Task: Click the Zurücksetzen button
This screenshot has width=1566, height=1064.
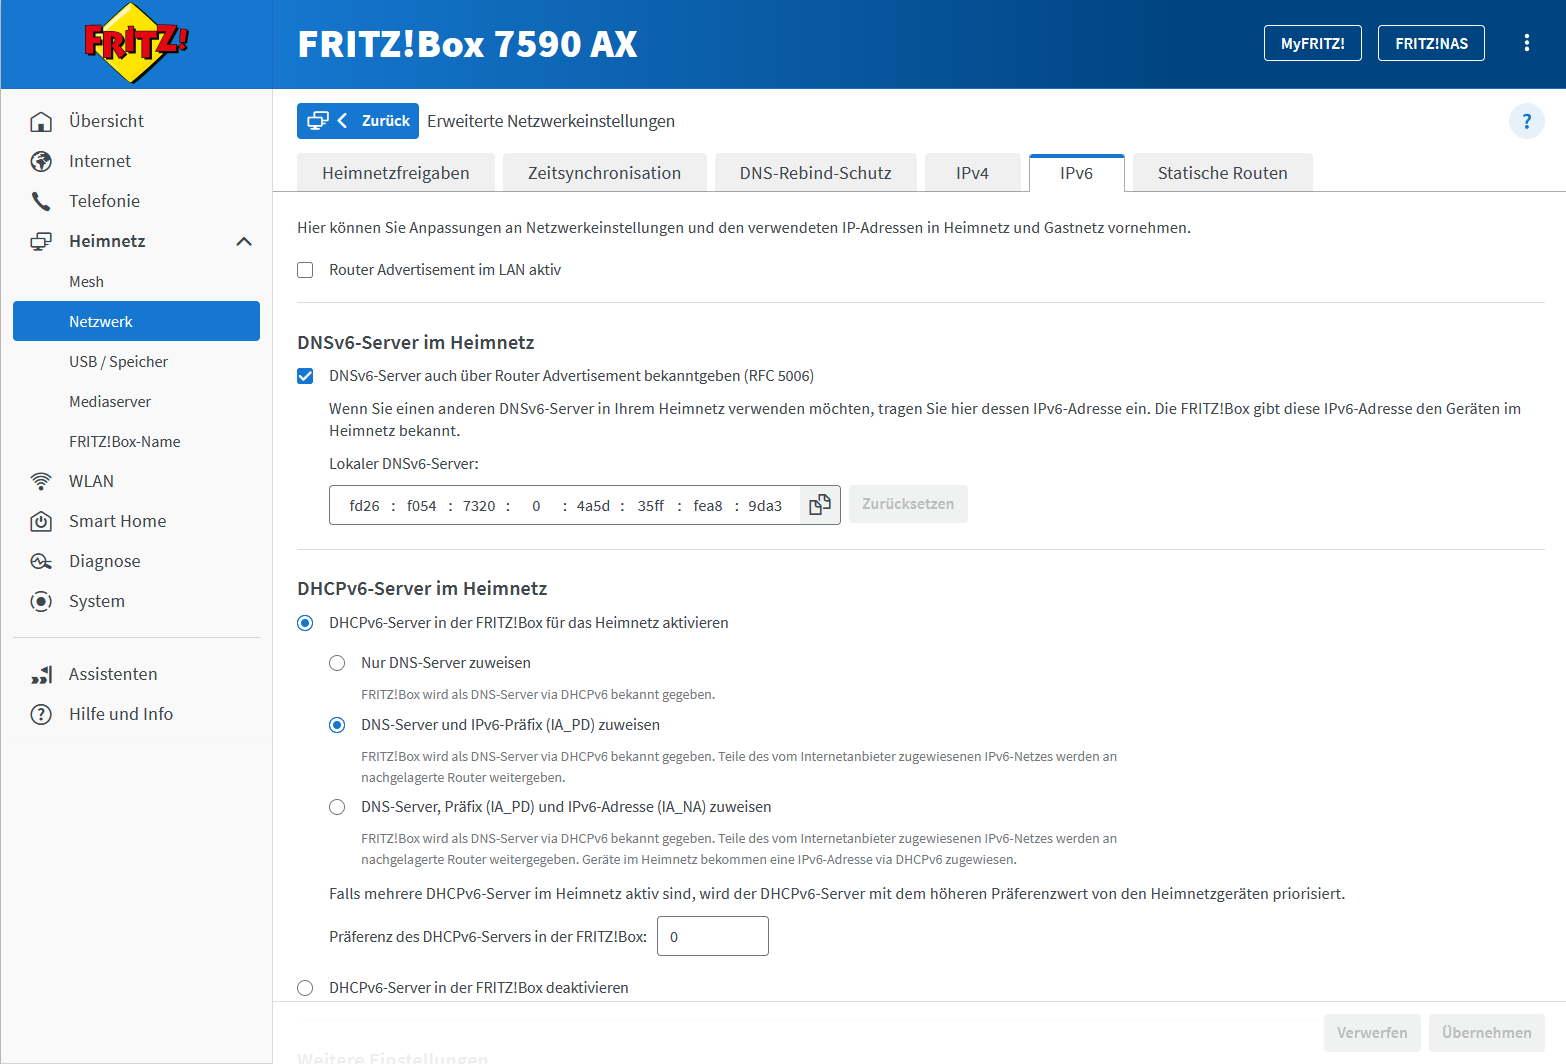Action: 908,504
